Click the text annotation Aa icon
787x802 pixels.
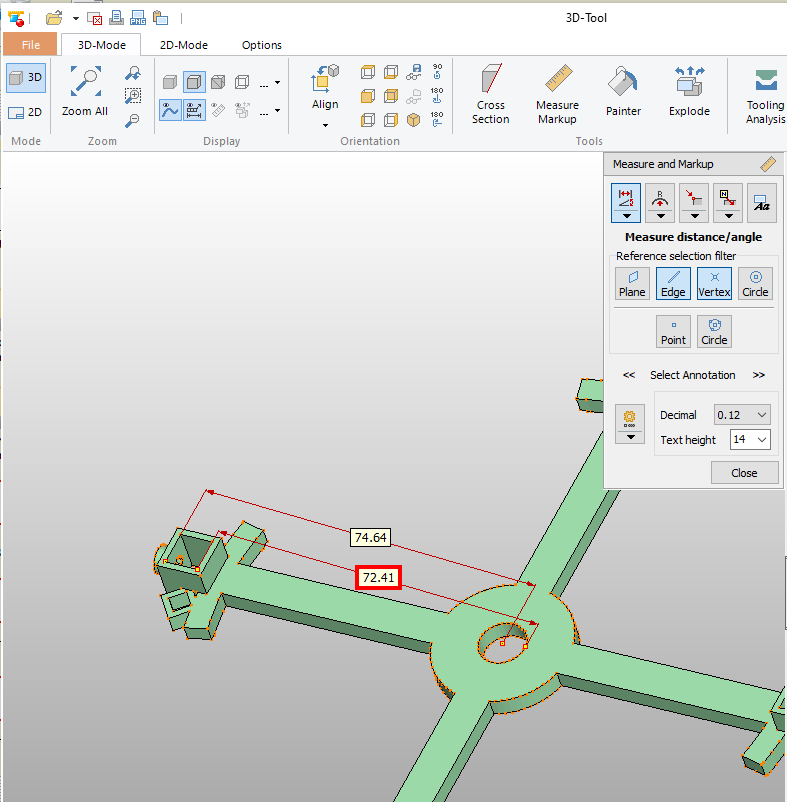(761, 202)
